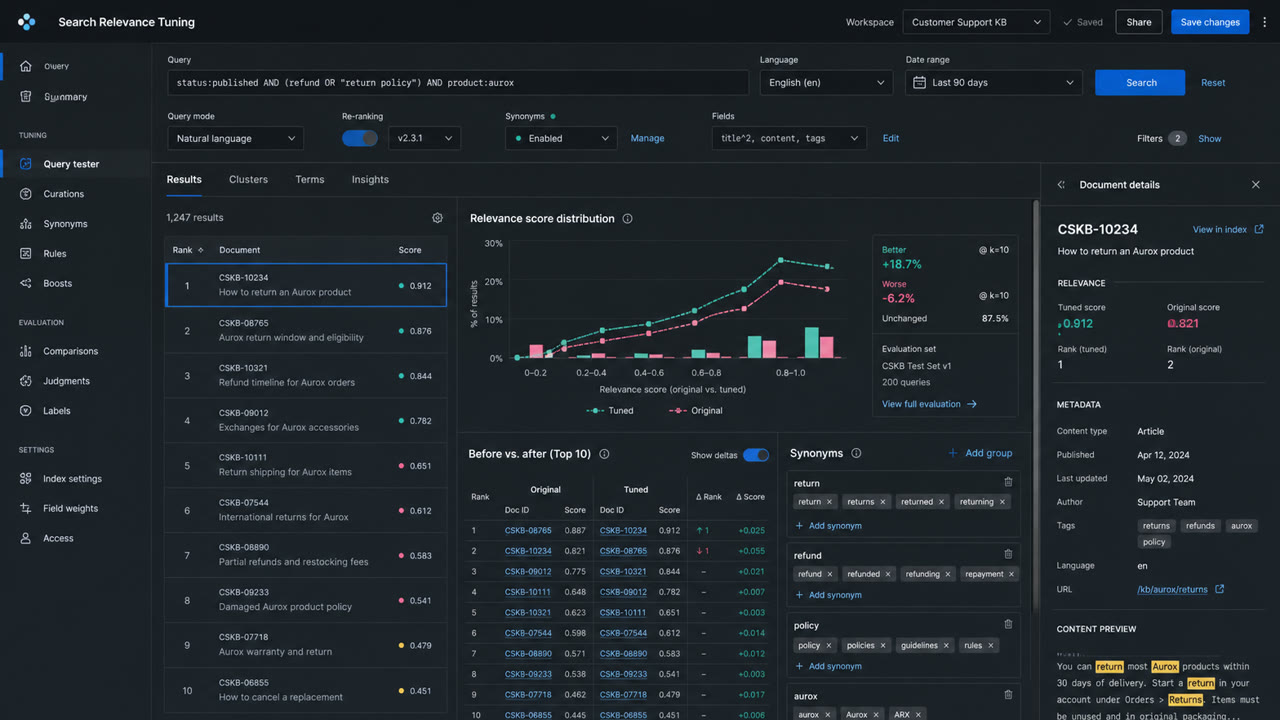Toggle the Re-ranking switch
1280x720 pixels.
(360, 138)
